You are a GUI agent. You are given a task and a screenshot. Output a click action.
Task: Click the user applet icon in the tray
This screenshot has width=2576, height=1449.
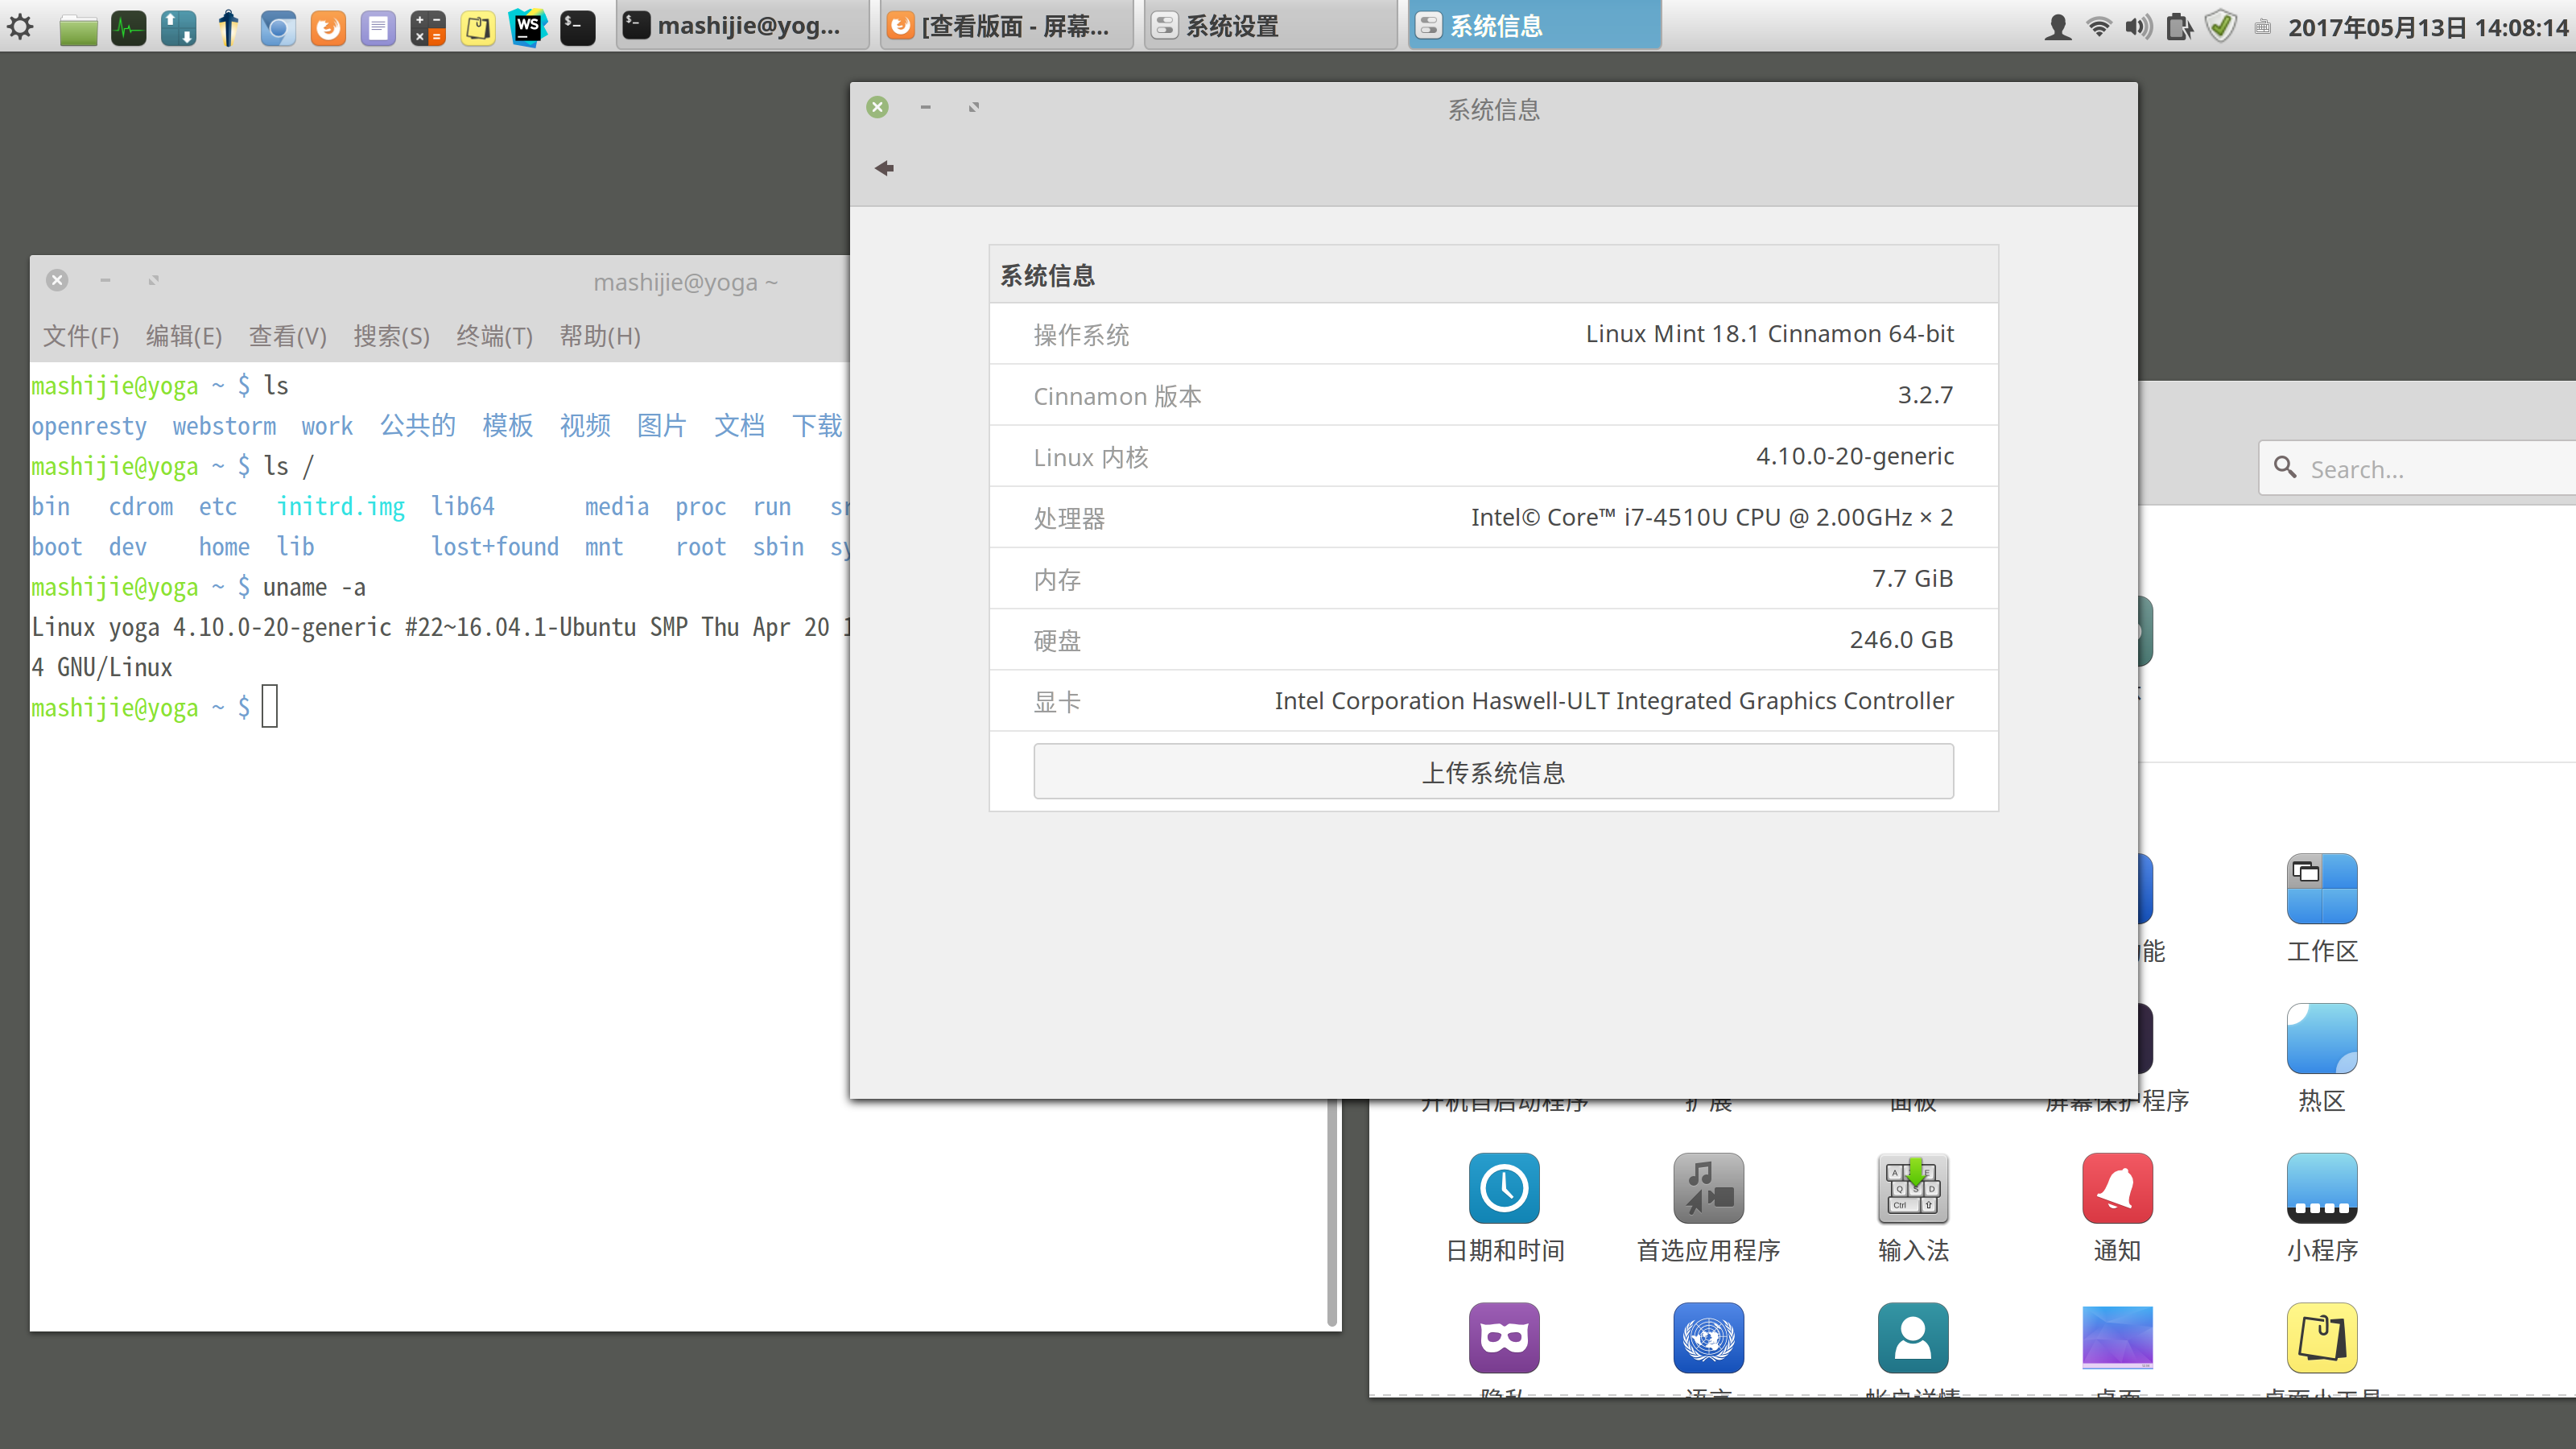pyautogui.click(x=2057, y=27)
